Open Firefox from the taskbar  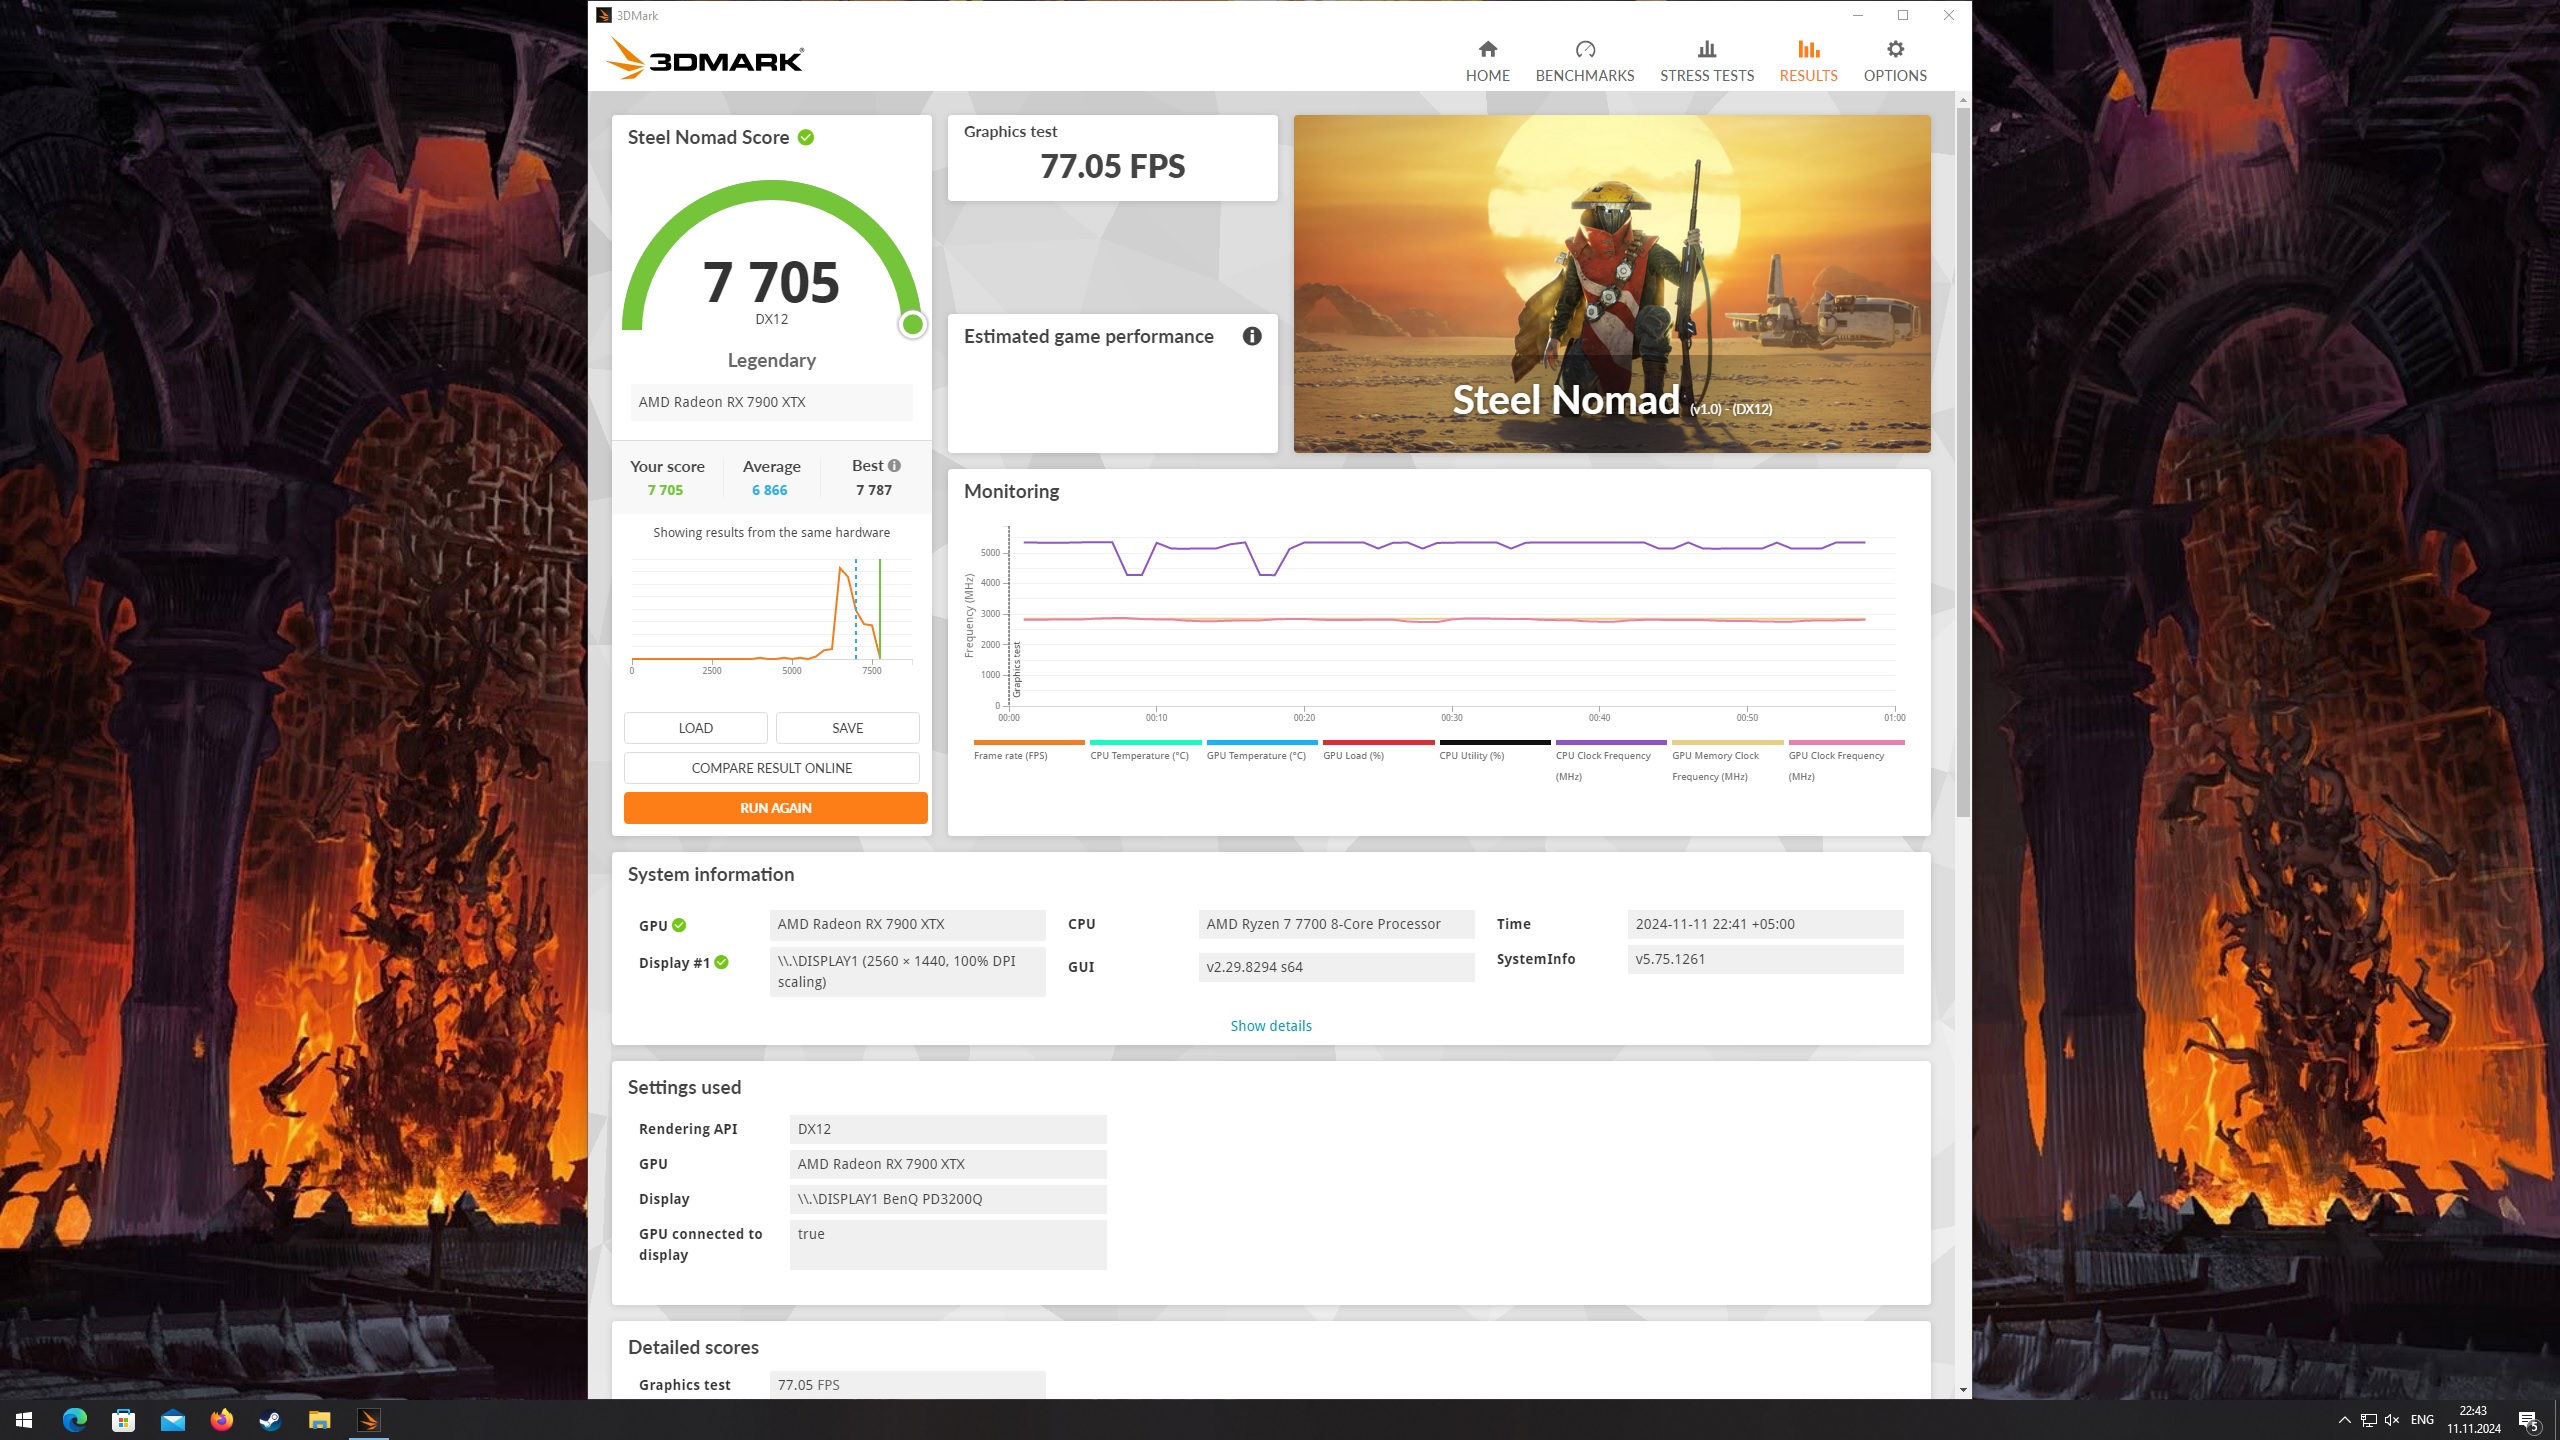pos(221,1420)
